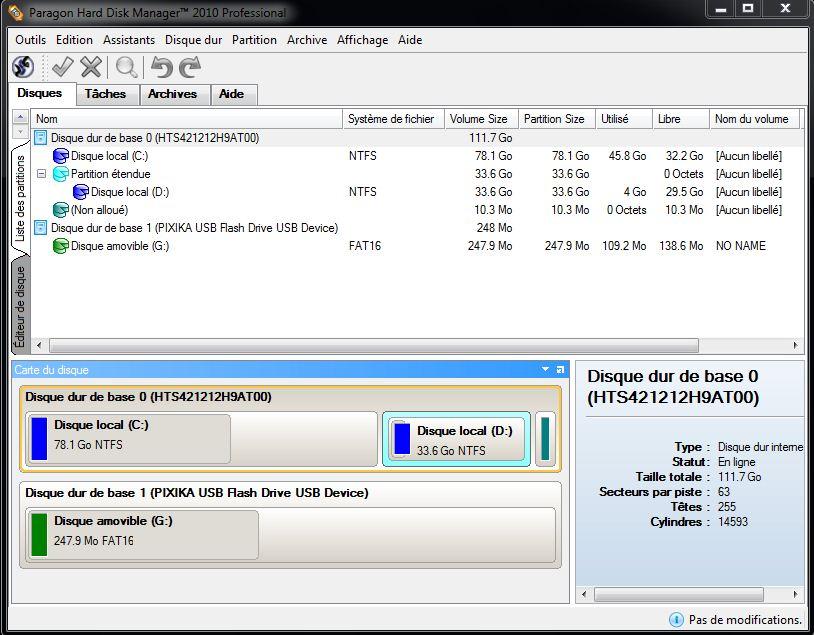
Task: Open the Affichage menu
Action: pyautogui.click(x=362, y=40)
